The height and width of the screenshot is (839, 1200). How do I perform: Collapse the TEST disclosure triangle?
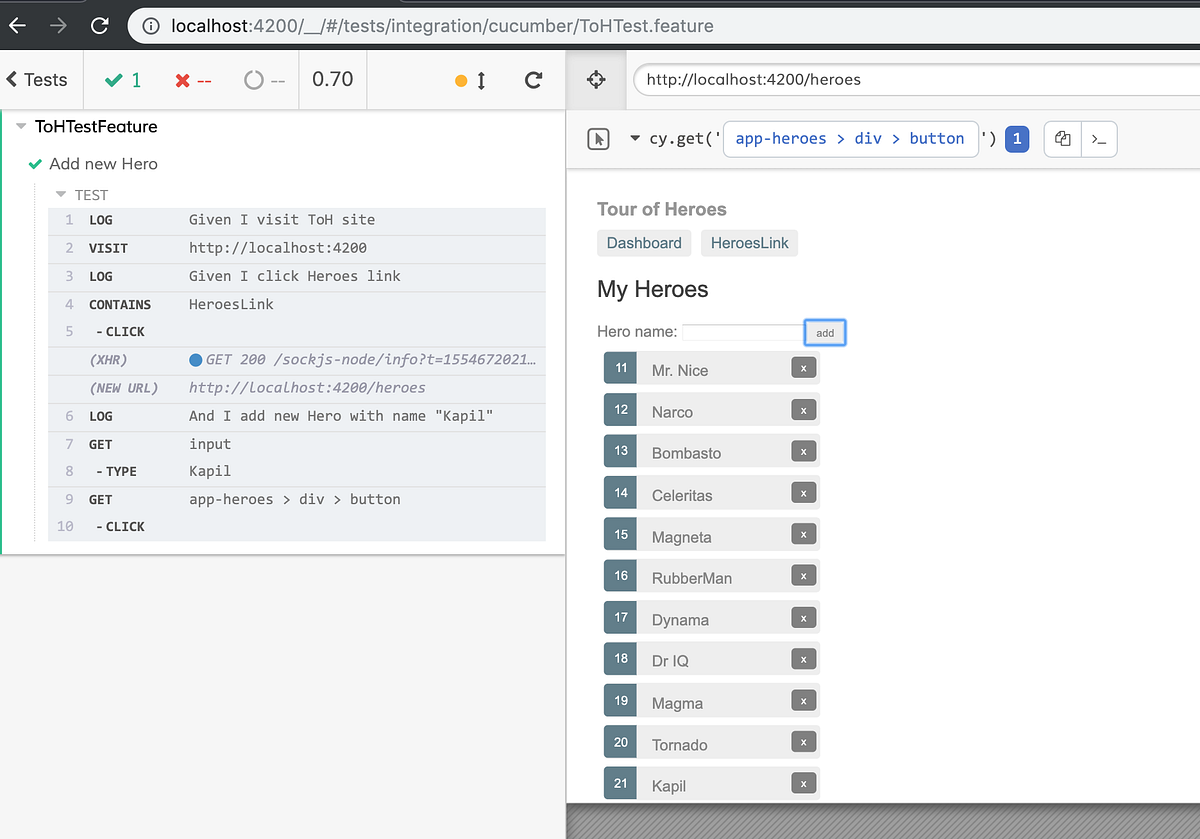60,194
